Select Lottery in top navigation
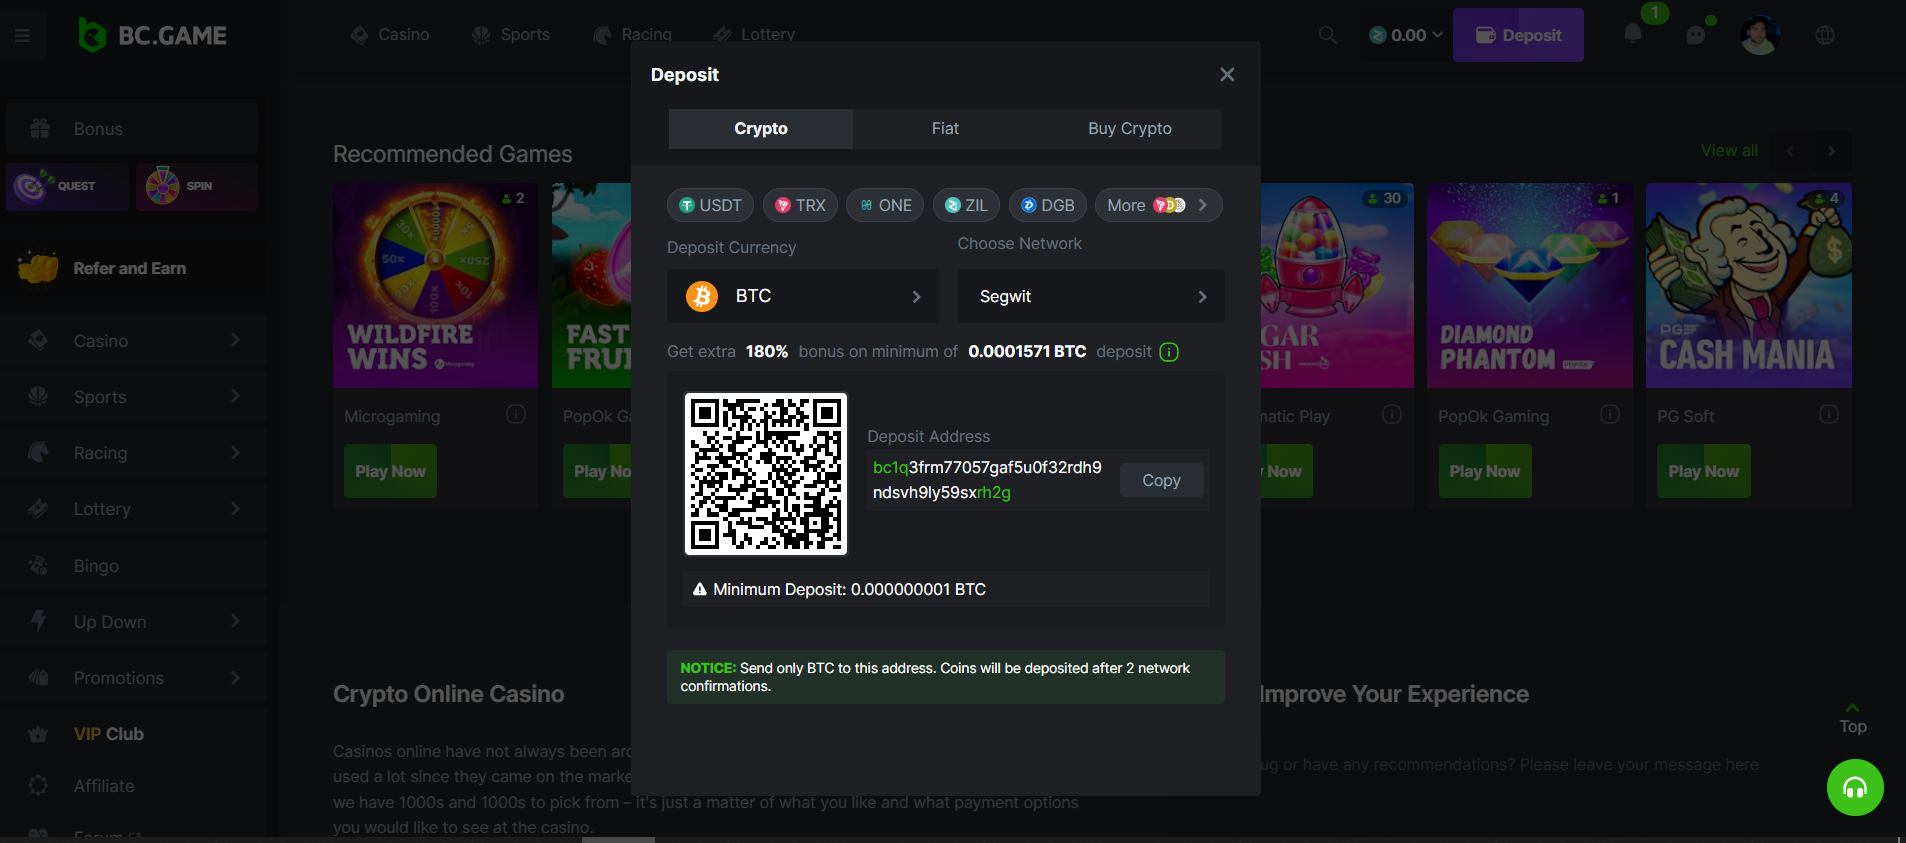The width and height of the screenshot is (1906, 843). tap(754, 35)
